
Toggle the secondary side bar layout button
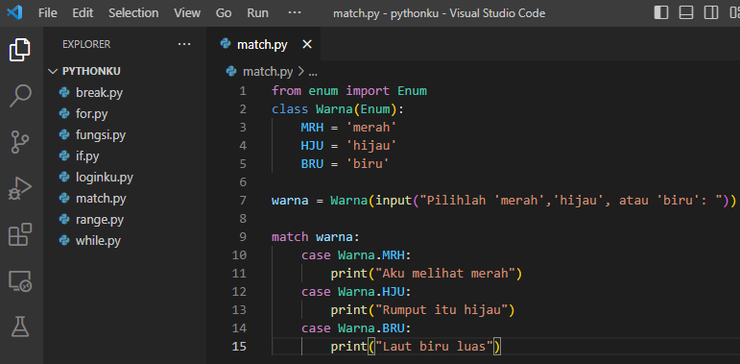coord(711,13)
